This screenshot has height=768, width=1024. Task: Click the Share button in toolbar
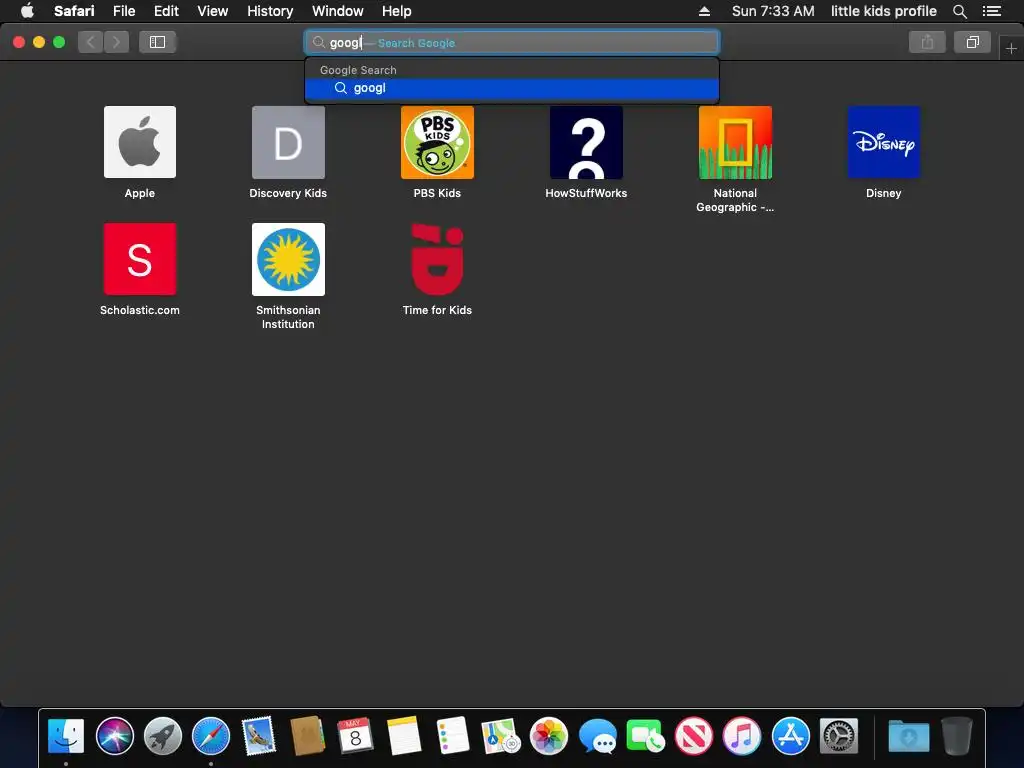[x=927, y=42]
